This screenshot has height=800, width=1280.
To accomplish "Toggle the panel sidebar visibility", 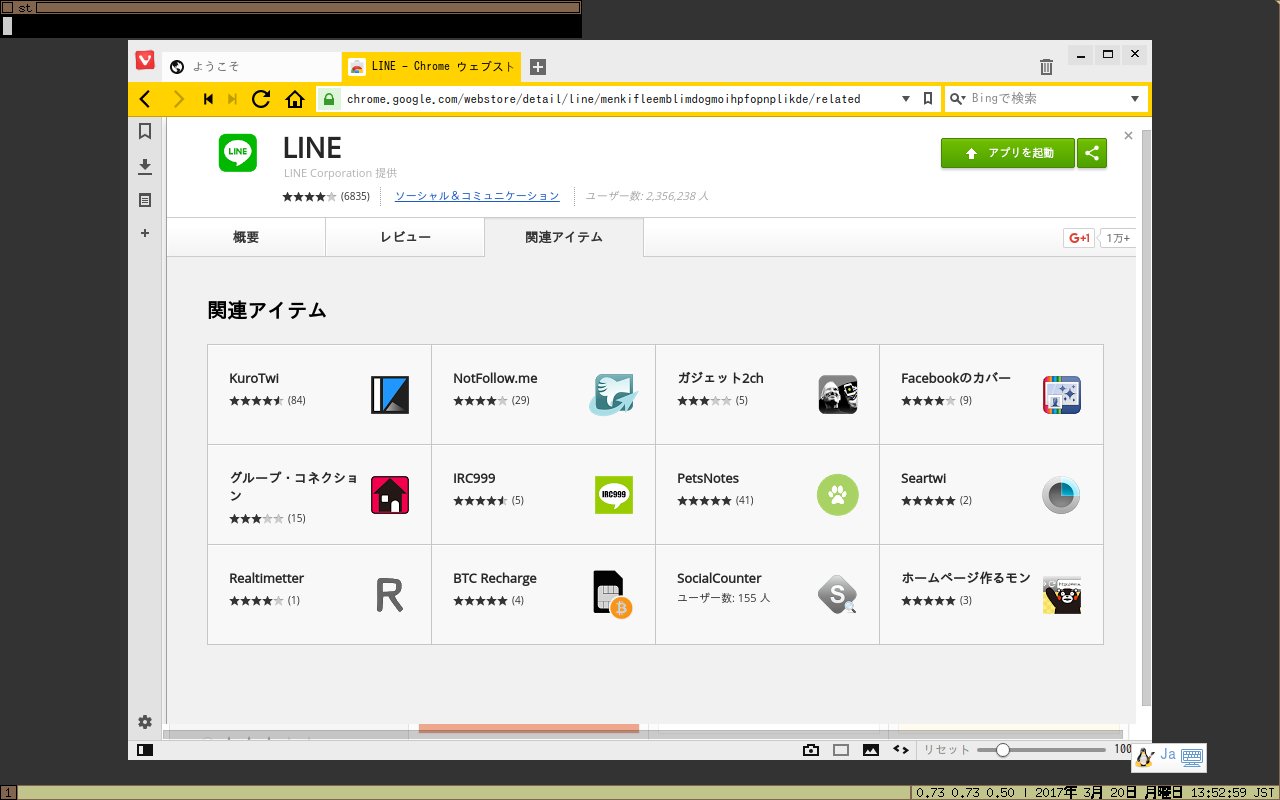I will click(x=144, y=749).
